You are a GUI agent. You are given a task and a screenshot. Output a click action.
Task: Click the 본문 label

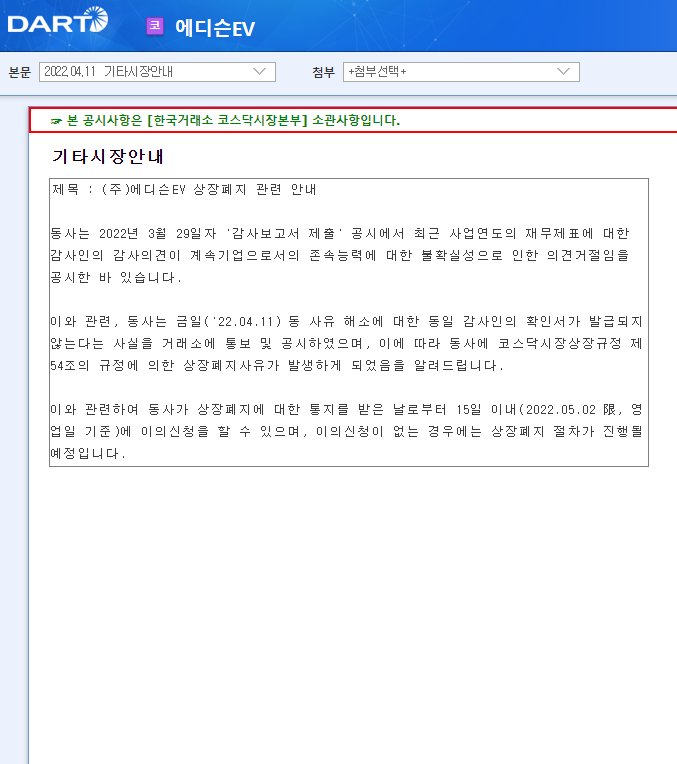click(19, 72)
